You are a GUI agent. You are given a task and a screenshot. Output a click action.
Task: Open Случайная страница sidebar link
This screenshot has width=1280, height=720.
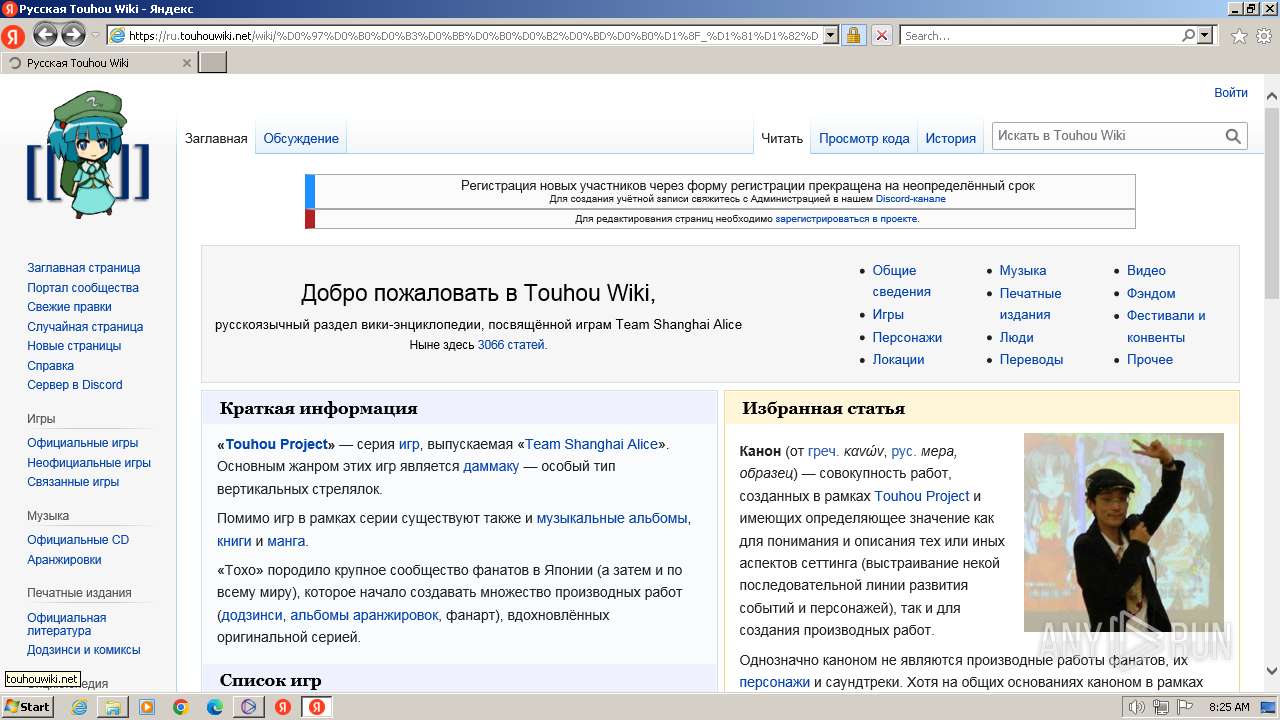[x=85, y=327]
